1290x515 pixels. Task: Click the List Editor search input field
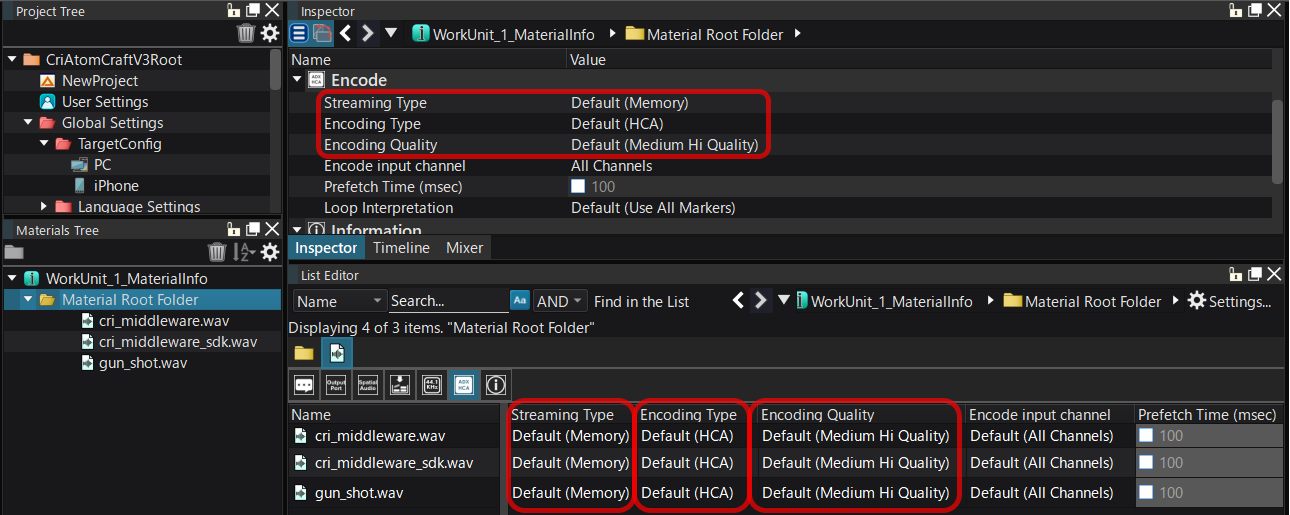tap(448, 300)
